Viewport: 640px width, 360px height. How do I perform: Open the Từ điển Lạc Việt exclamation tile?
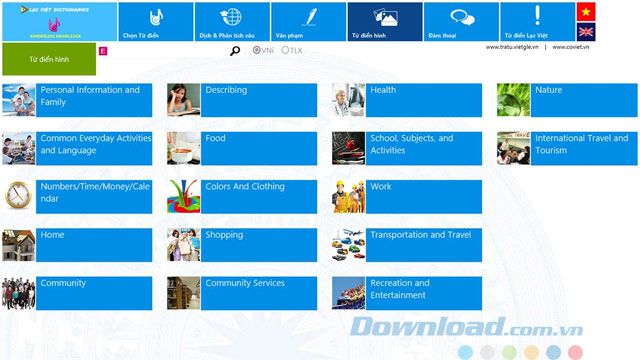tap(538, 22)
